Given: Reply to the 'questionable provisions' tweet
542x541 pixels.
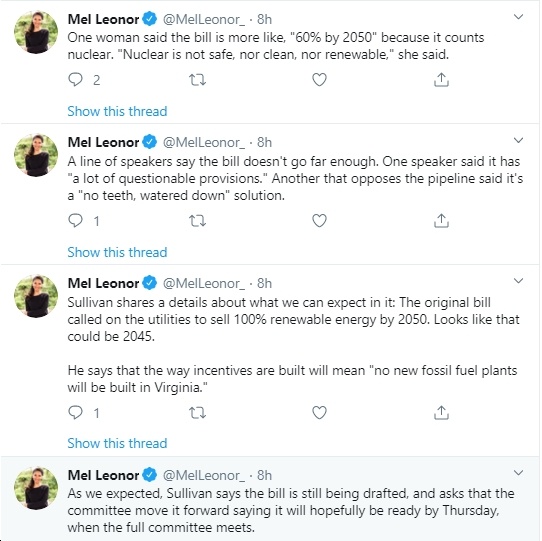Looking at the screenshot, I should click(75, 220).
